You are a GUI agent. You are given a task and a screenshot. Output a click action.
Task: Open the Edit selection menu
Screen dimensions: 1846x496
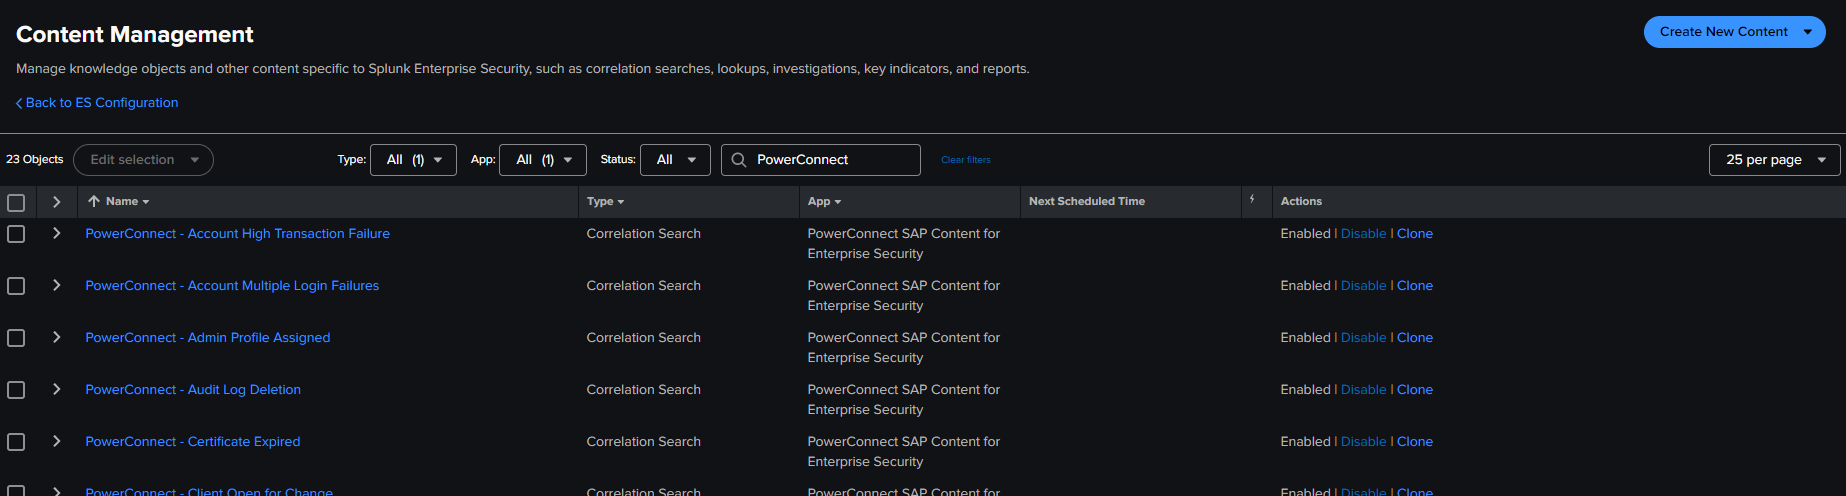coord(143,160)
